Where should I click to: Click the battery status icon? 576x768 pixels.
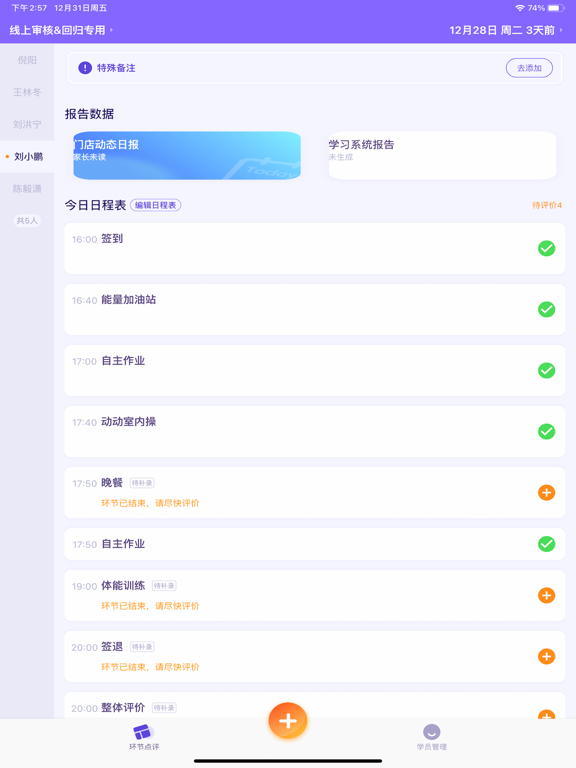coord(555,8)
